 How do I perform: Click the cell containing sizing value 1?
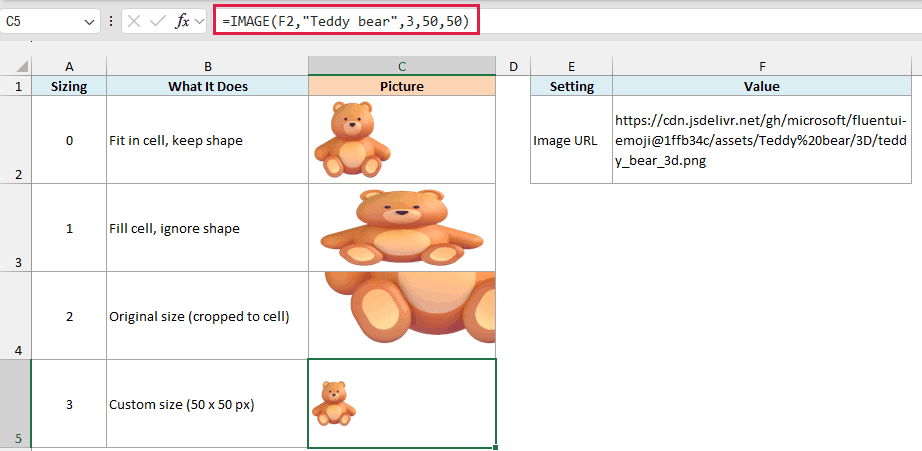click(x=69, y=228)
